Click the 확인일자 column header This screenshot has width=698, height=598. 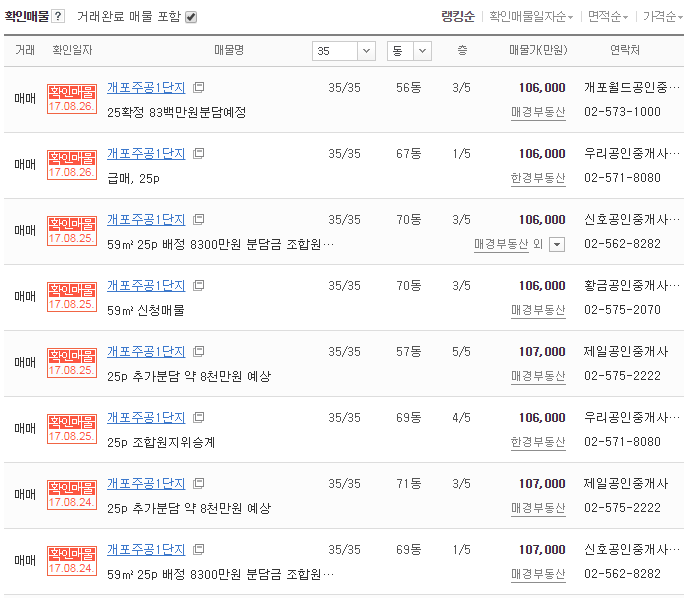pyautogui.click(x=72, y=50)
